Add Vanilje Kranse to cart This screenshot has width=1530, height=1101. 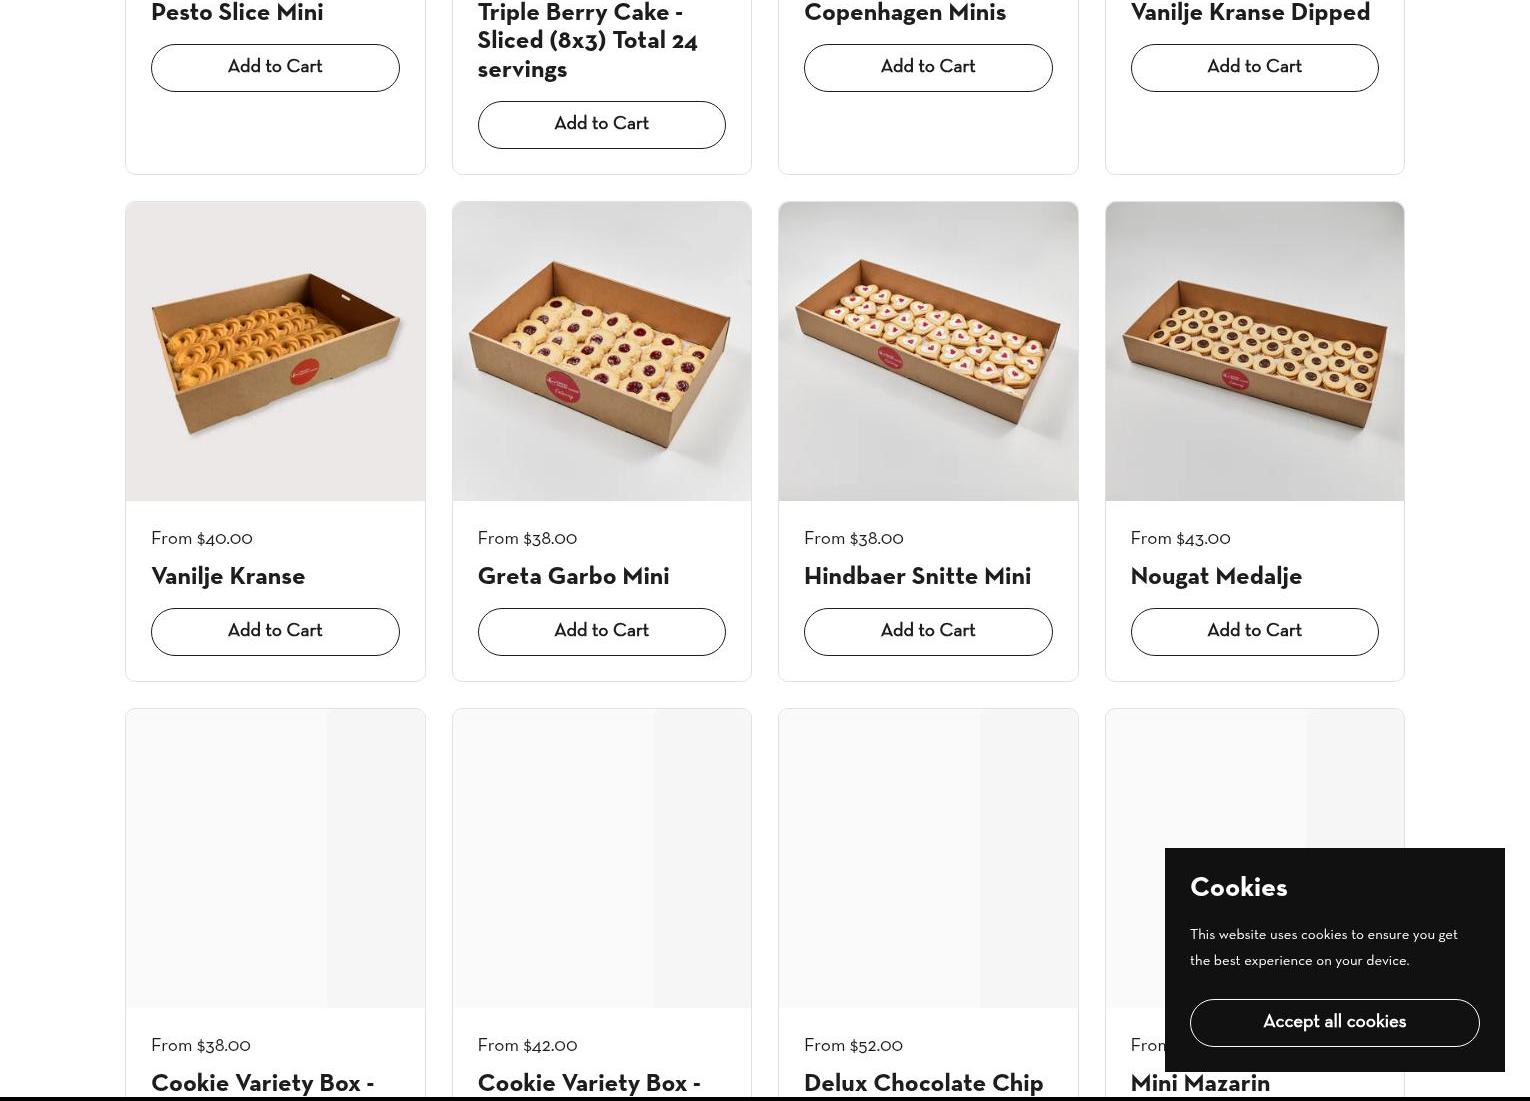[x=275, y=632]
